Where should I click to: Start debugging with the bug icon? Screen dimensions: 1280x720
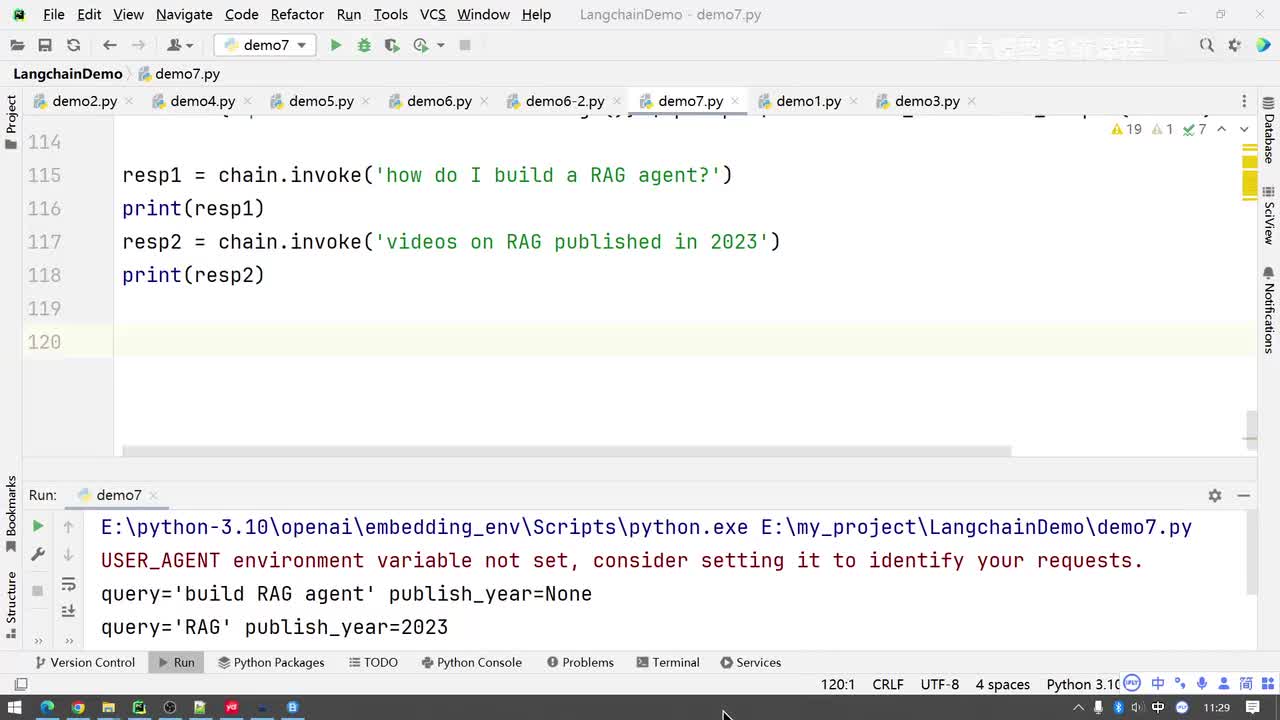pyautogui.click(x=364, y=45)
